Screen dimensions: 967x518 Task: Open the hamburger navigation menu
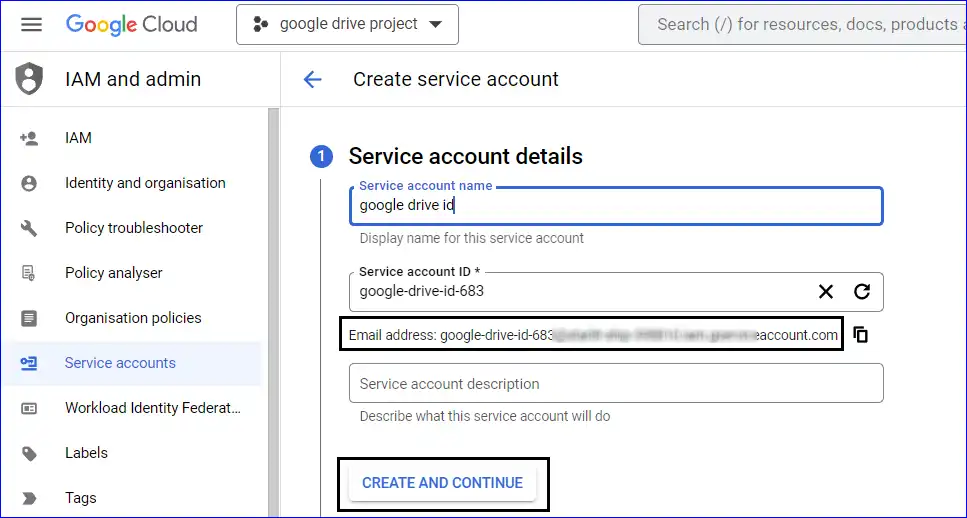coord(31,25)
